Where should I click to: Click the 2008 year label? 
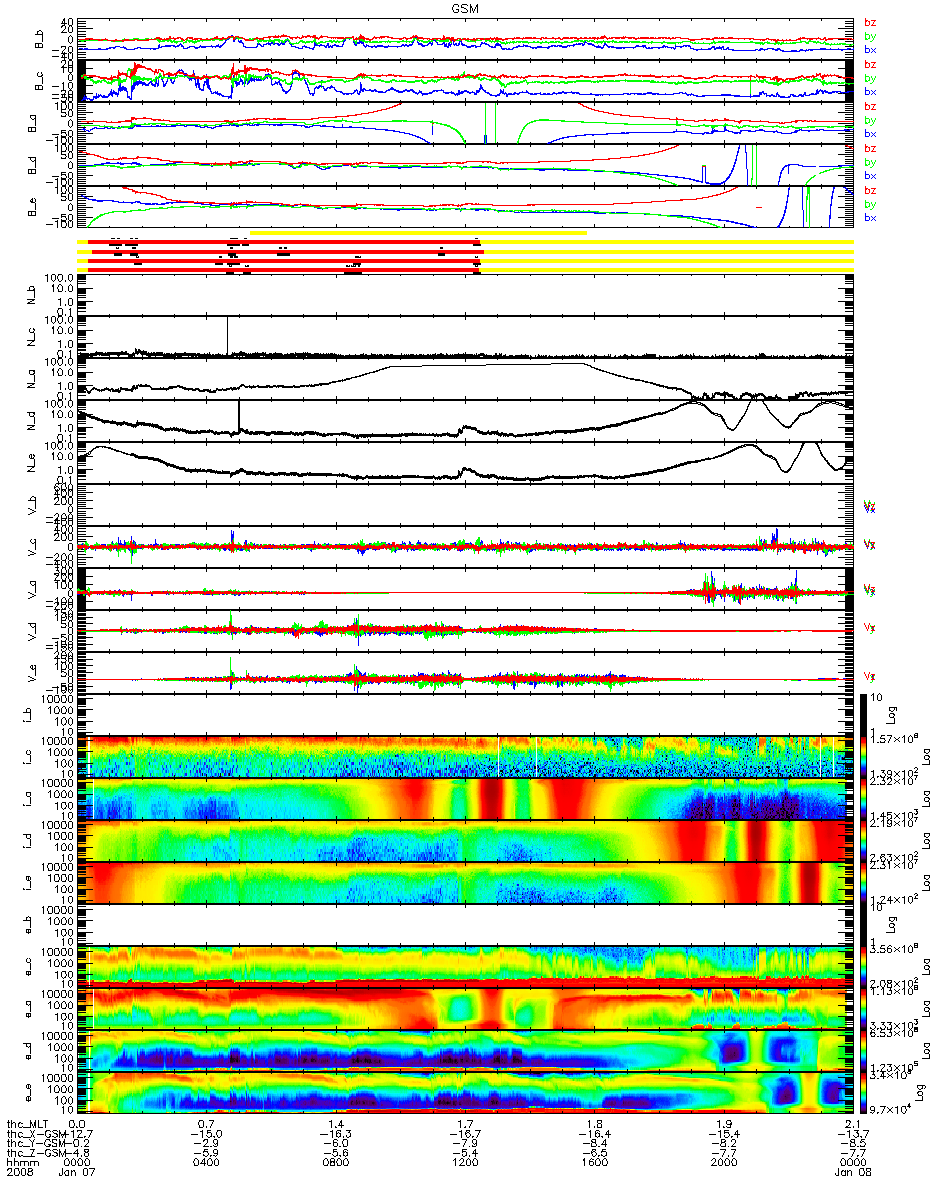[19, 1174]
